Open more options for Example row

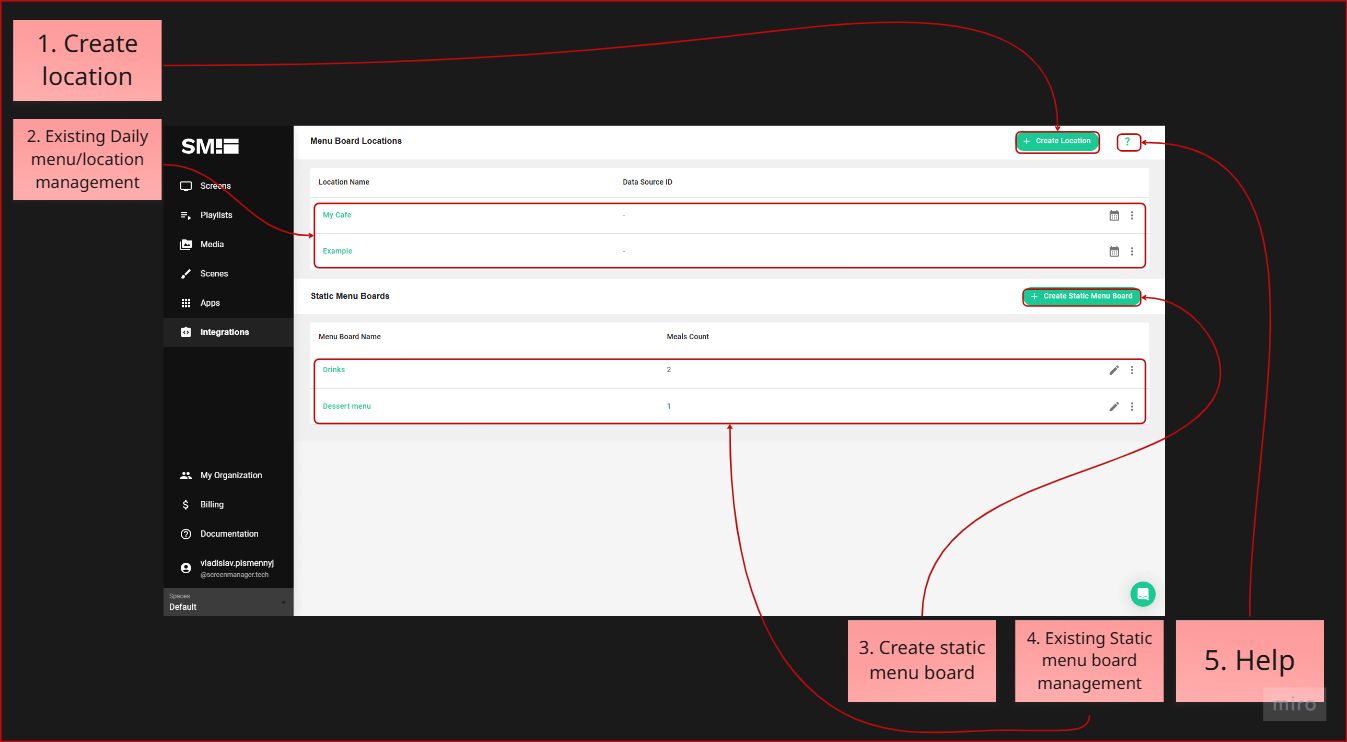pos(1132,251)
